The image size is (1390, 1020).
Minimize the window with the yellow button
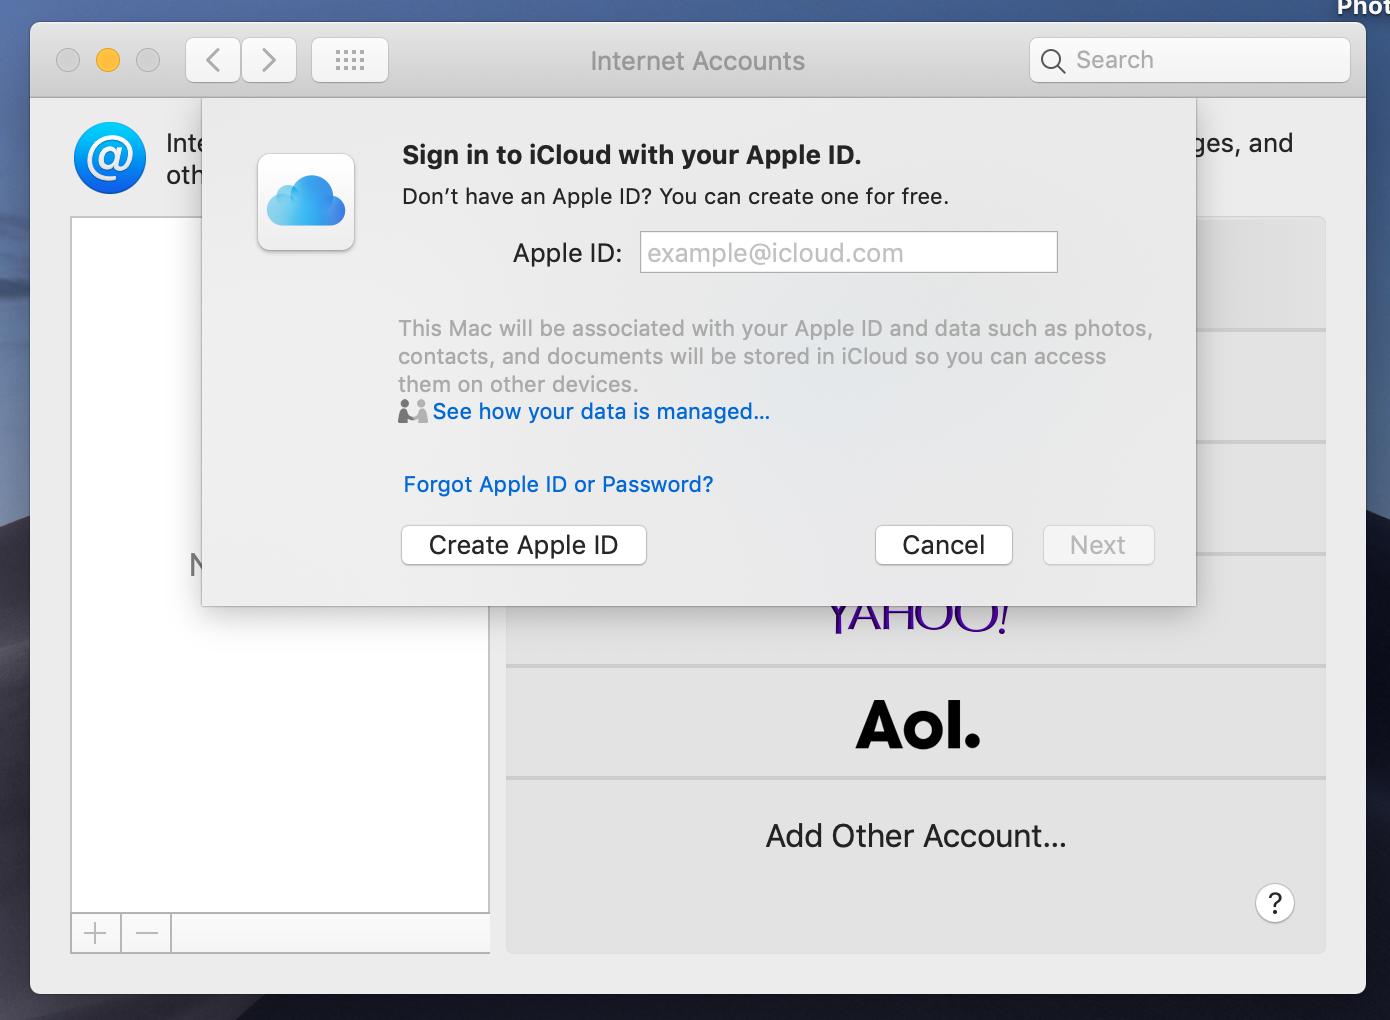pos(108,60)
